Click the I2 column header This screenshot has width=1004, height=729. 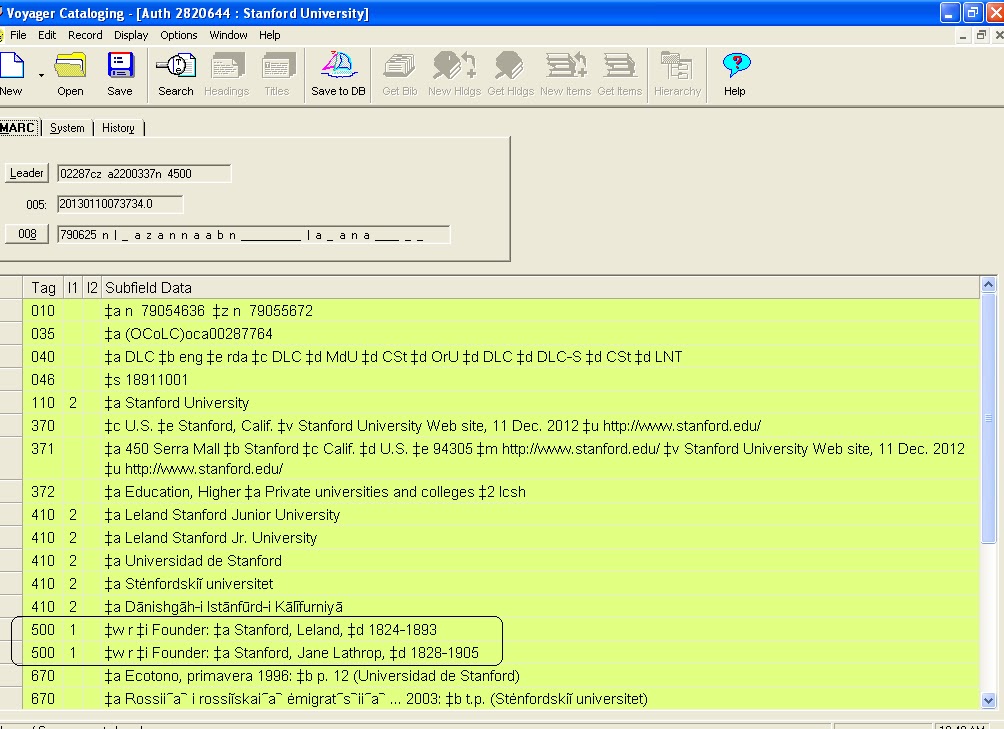coord(92,288)
